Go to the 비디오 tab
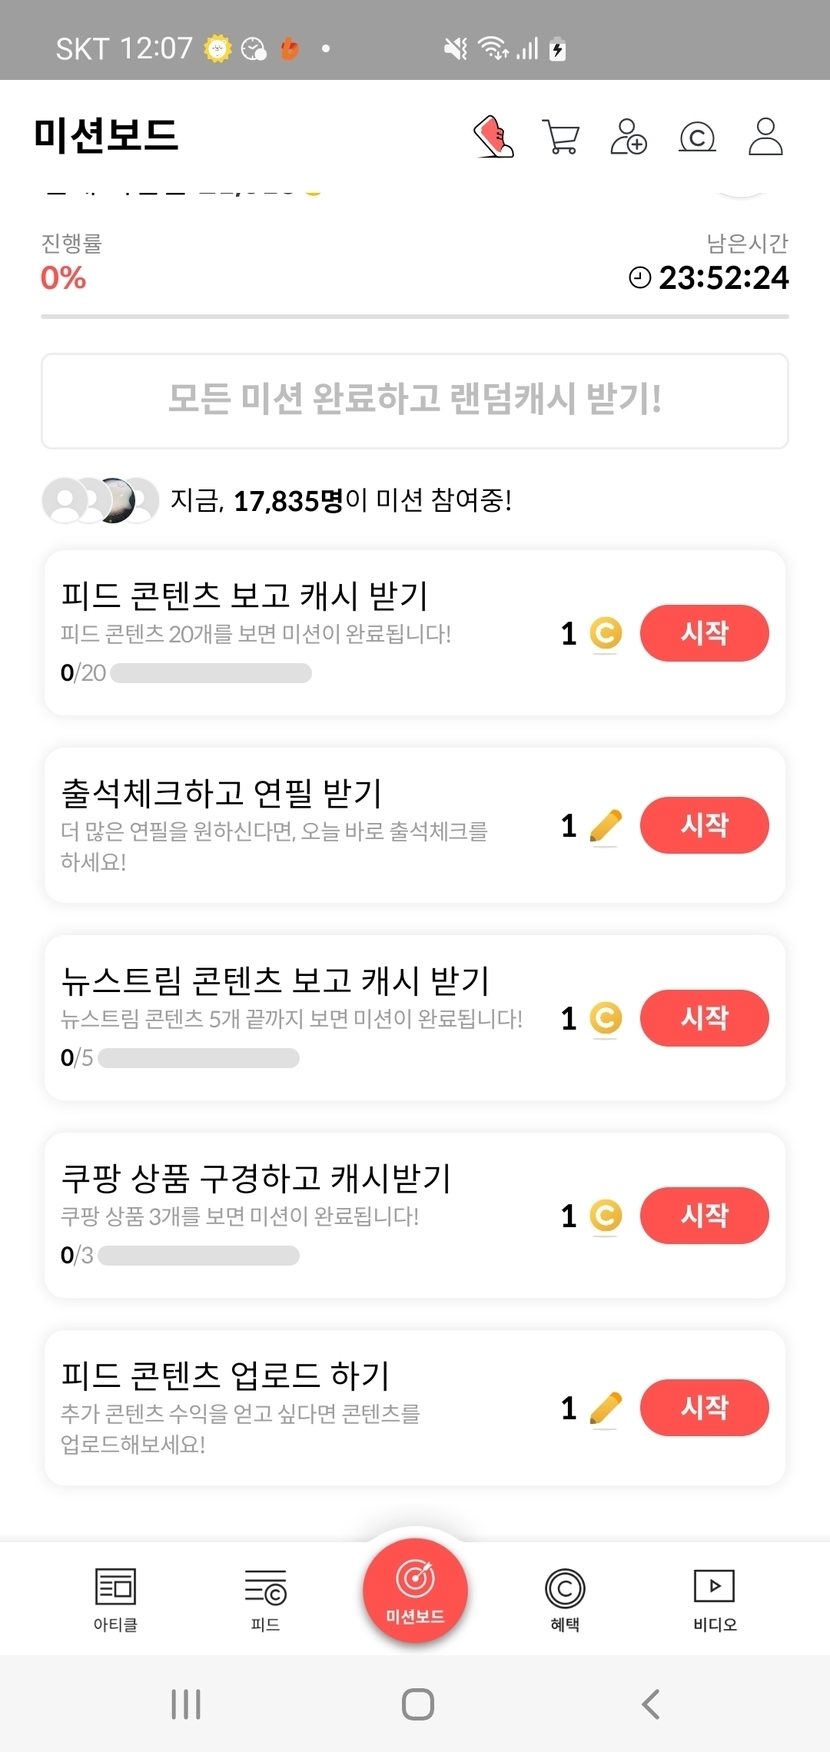 [714, 1599]
